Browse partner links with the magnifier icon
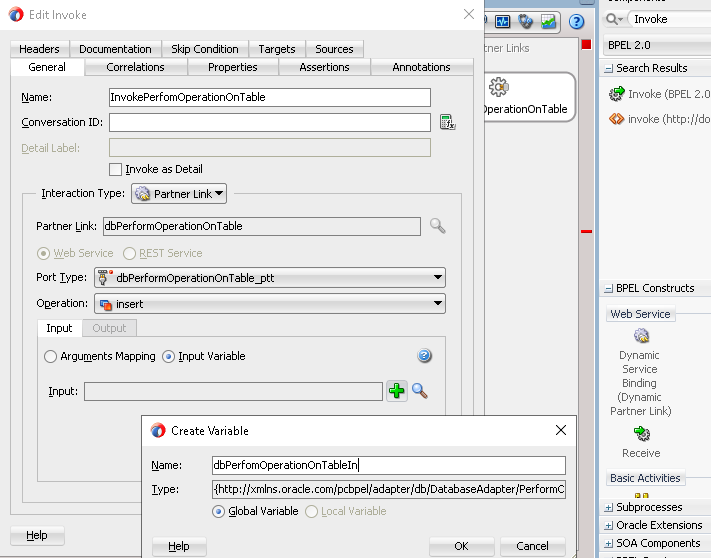This screenshot has width=711, height=558. point(438,226)
